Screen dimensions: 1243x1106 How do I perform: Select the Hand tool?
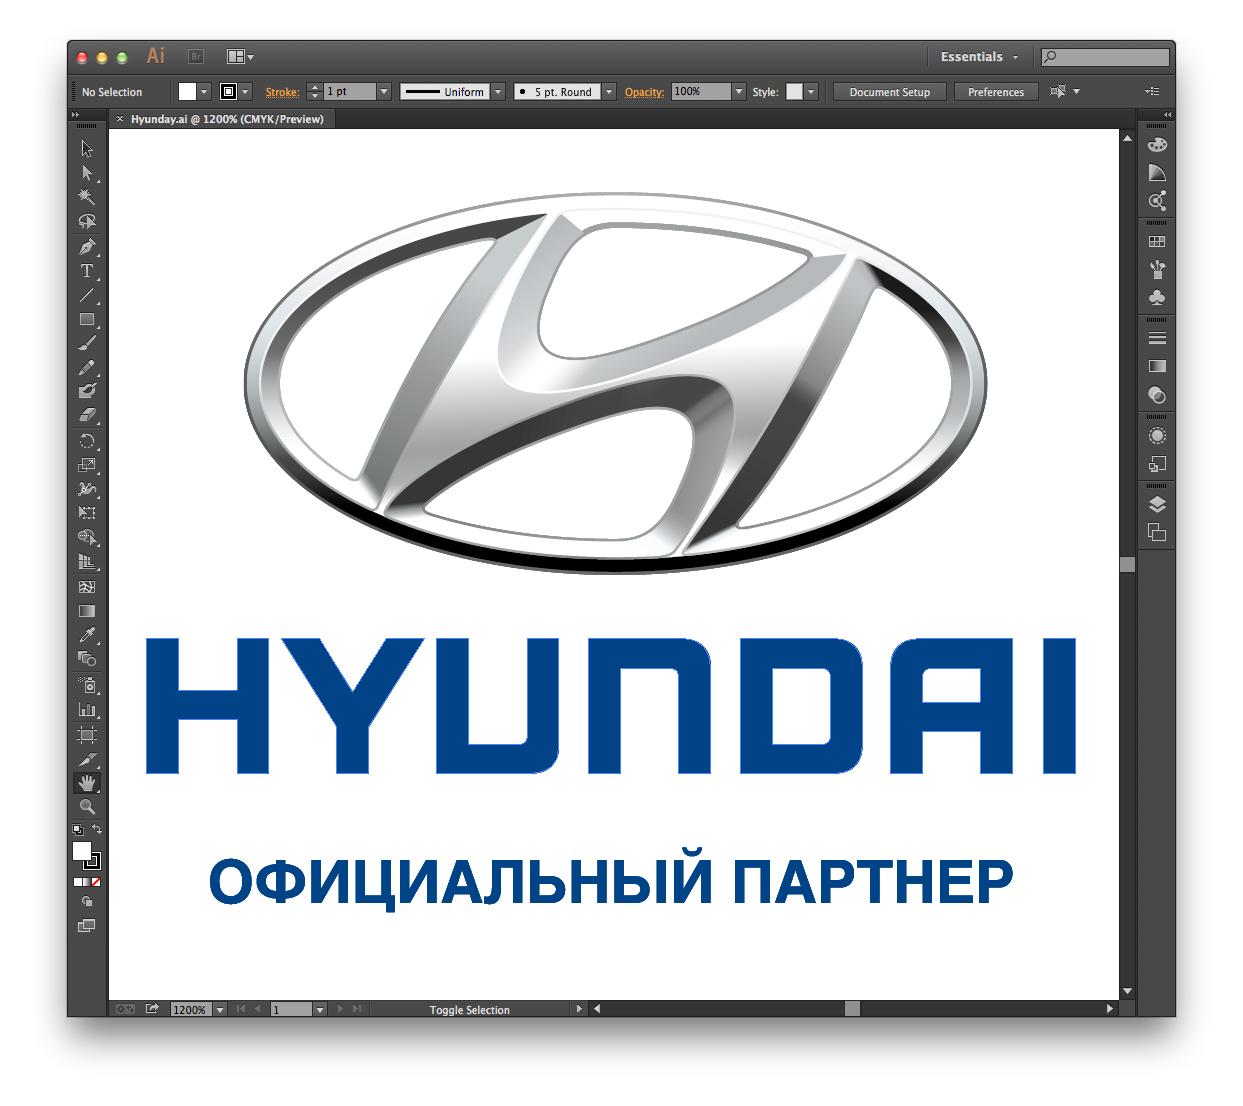tap(87, 783)
